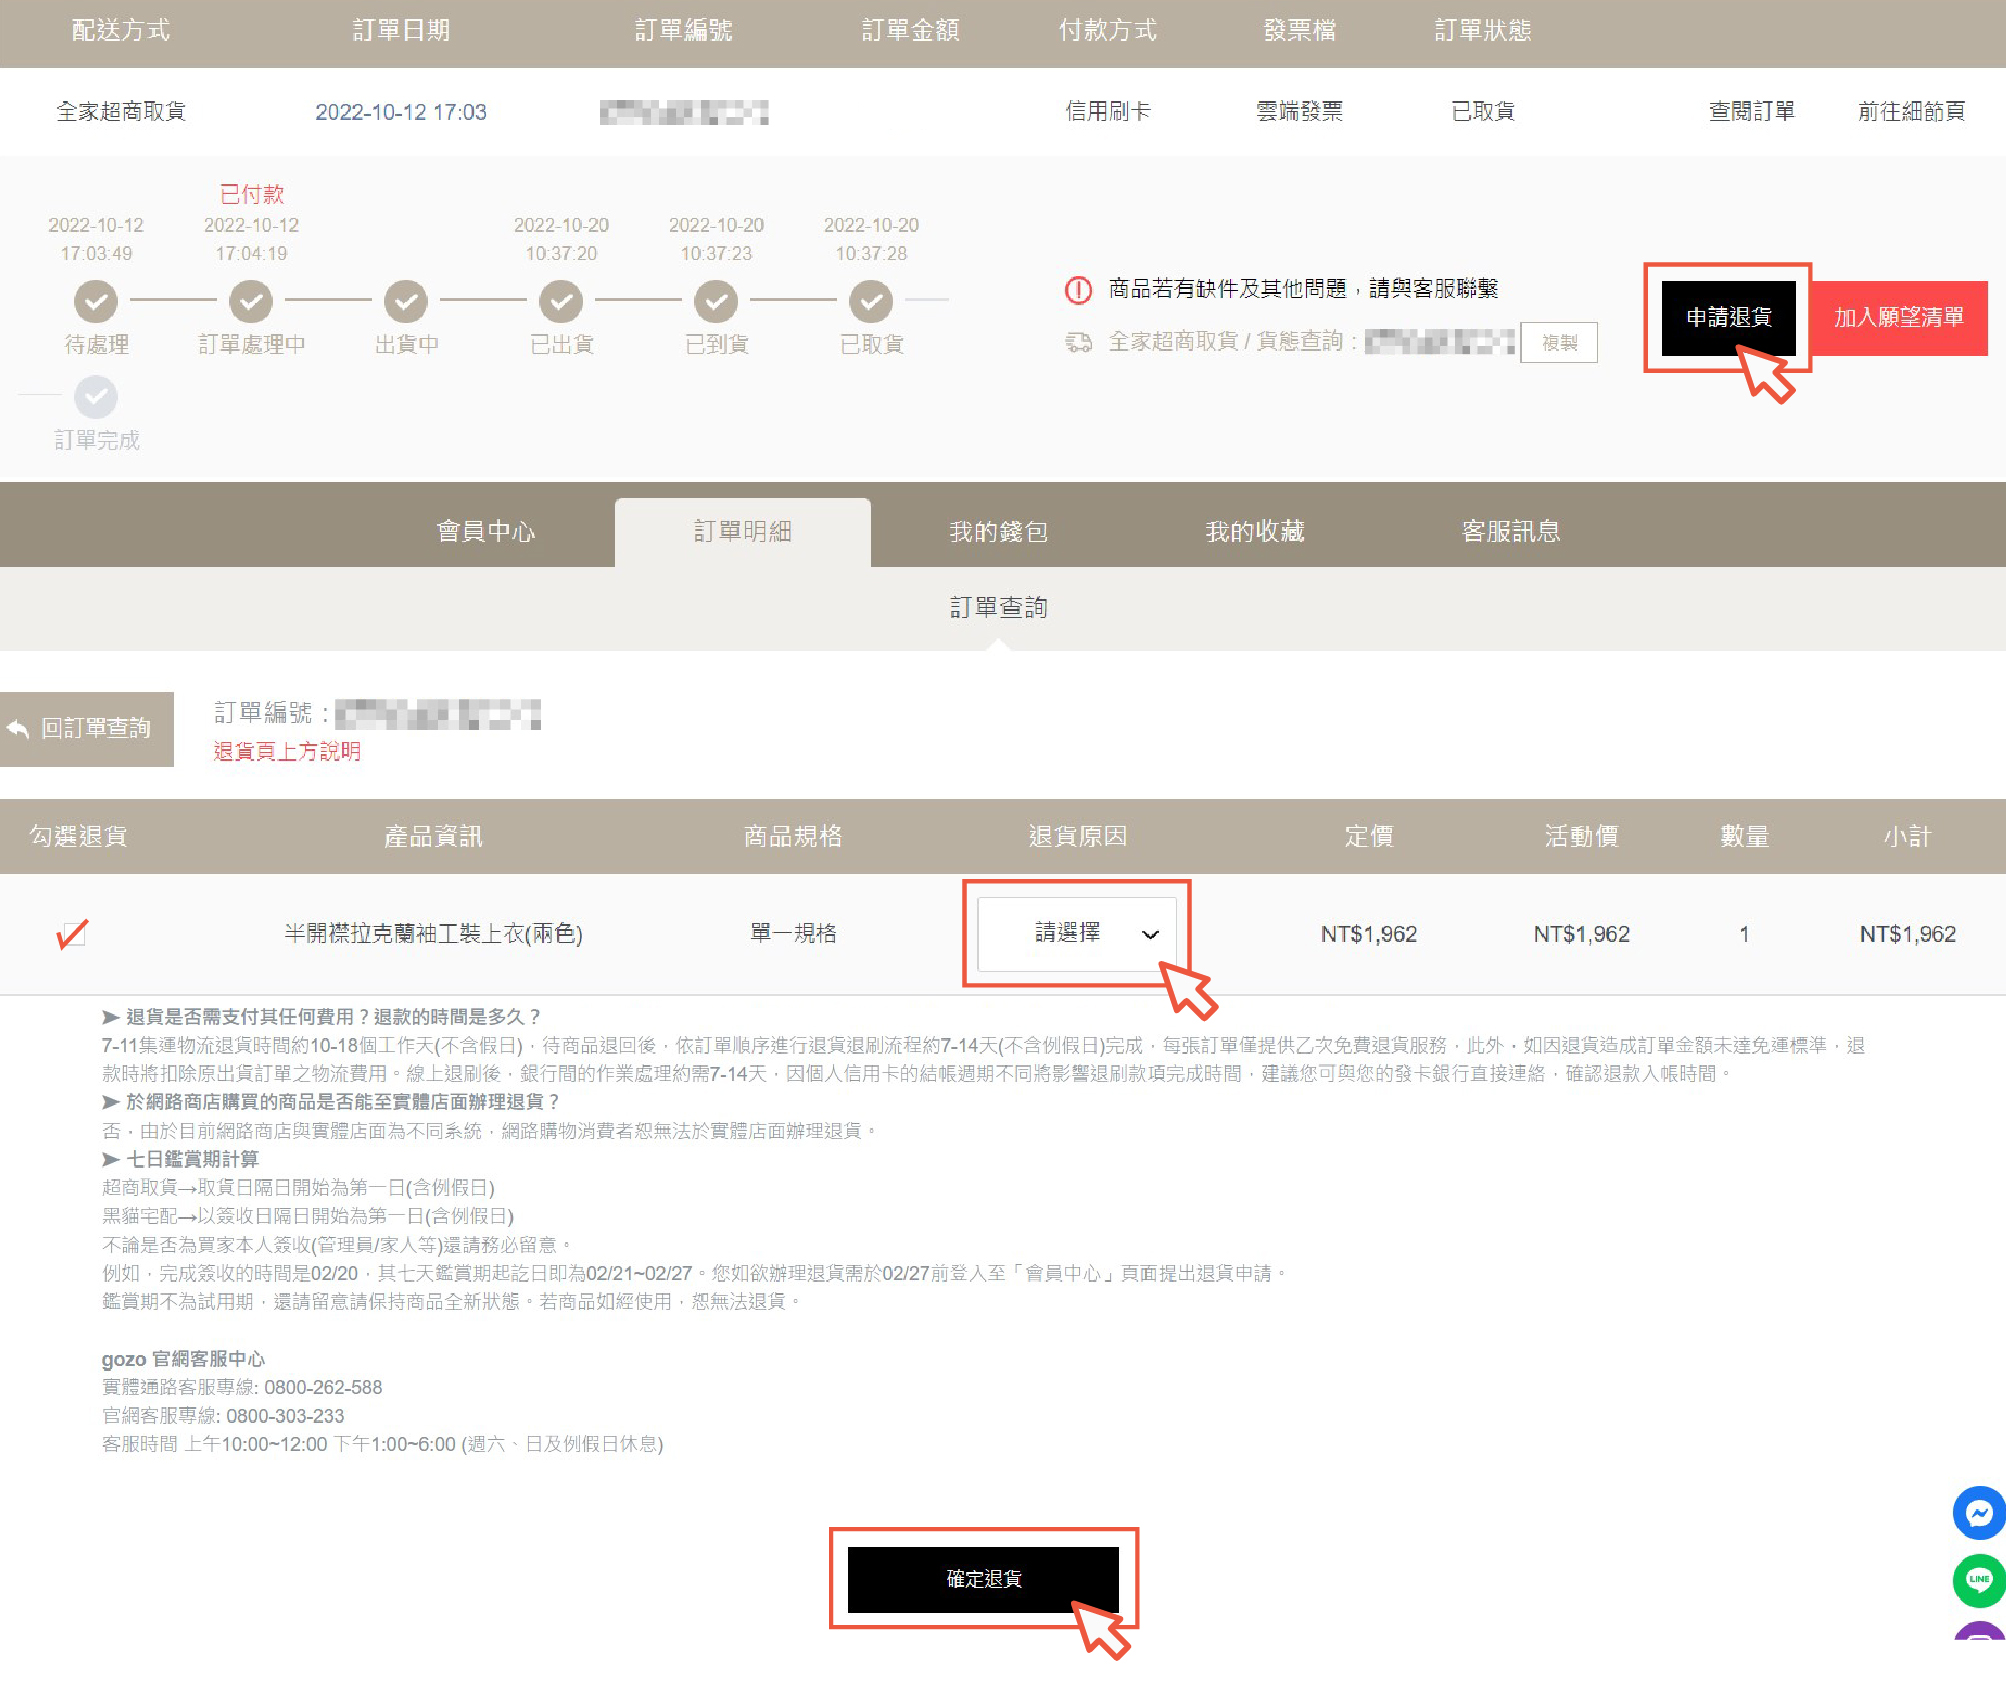Open the Facebook Messenger chat icon
Screen dimensions: 2006x1687
[x=1978, y=1513]
